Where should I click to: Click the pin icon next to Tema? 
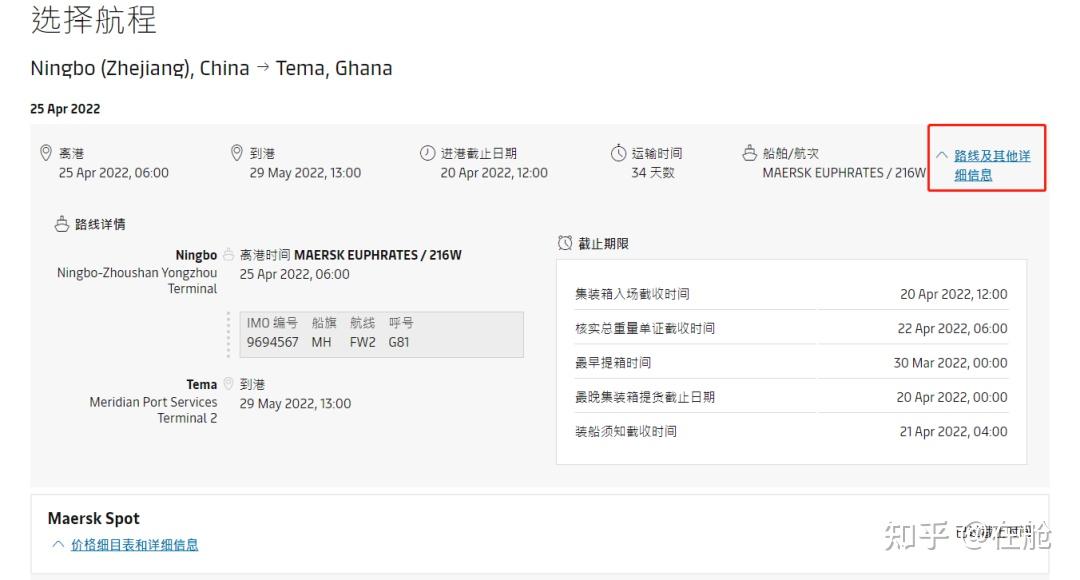click(x=228, y=384)
